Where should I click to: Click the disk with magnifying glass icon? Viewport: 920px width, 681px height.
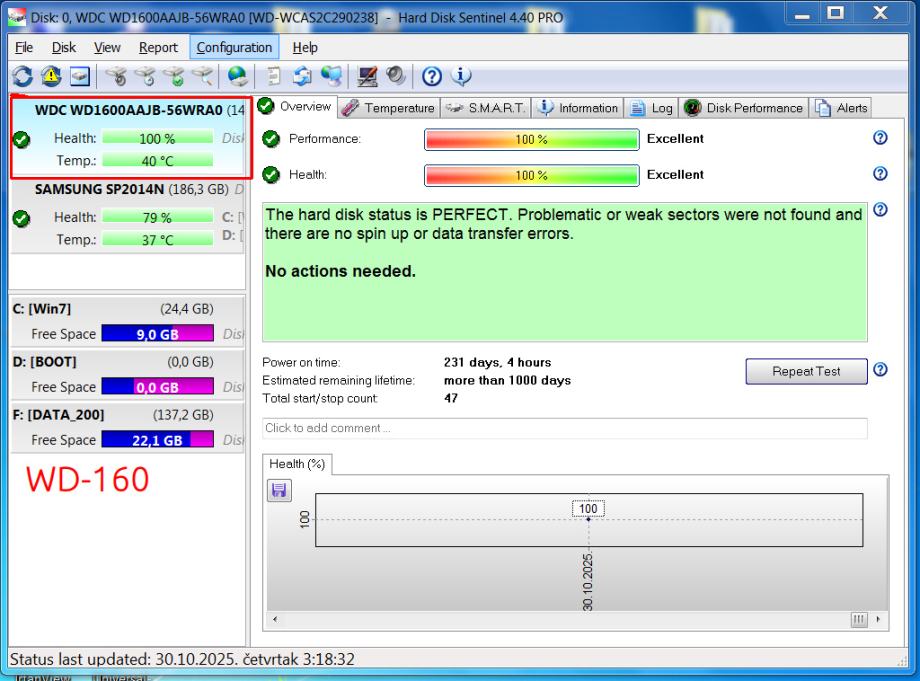(x=202, y=76)
